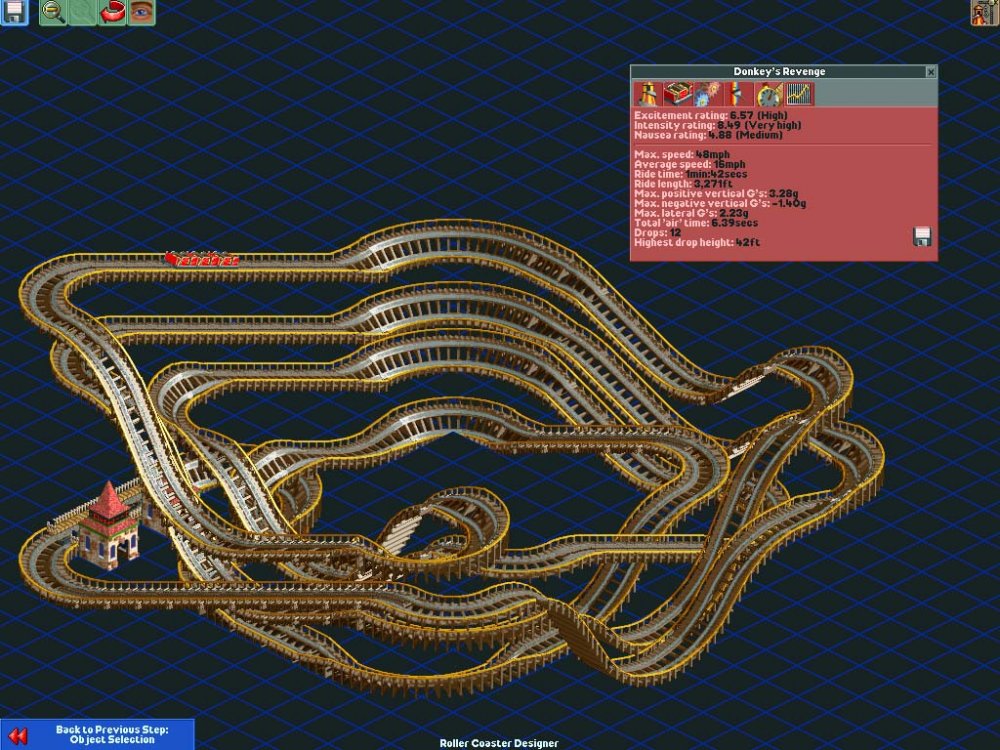The width and height of the screenshot is (1000, 750).
Task: Open the vehicle details tab
Action: coord(677,94)
